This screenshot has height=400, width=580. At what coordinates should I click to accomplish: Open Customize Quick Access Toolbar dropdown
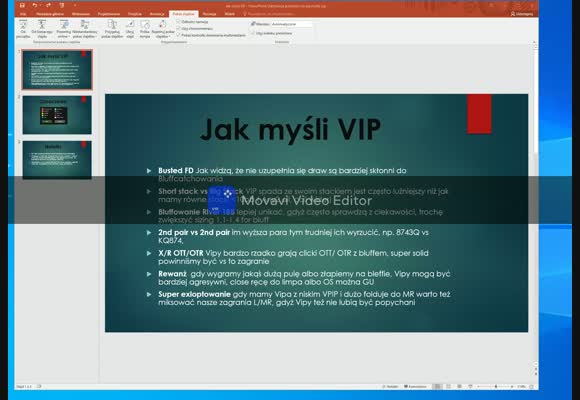click(x=75, y=5)
